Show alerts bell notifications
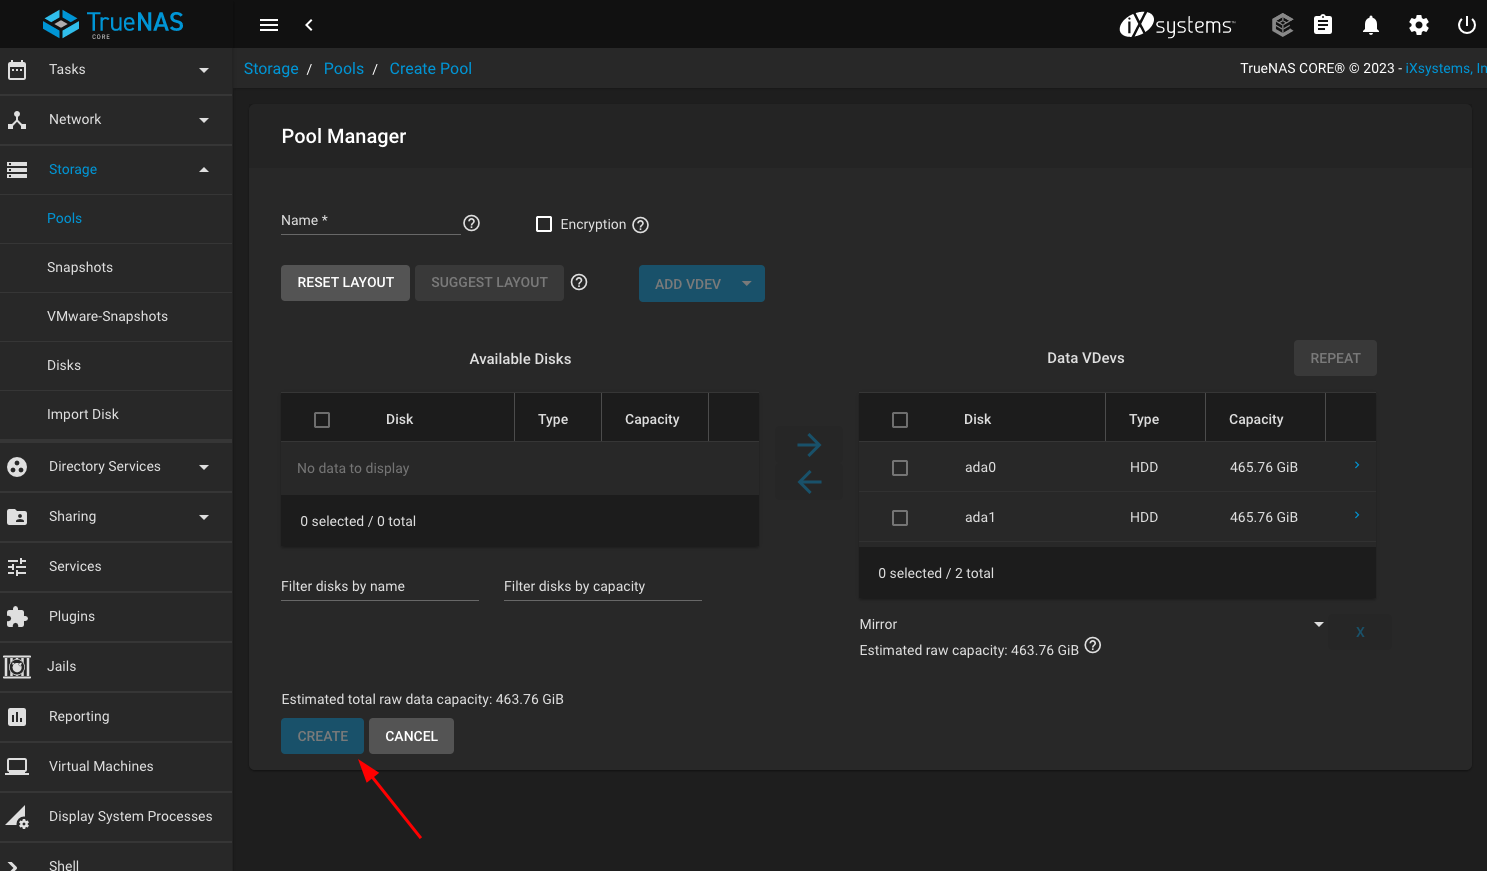The height and width of the screenshot is (871, 1487). coord(1371,25)
